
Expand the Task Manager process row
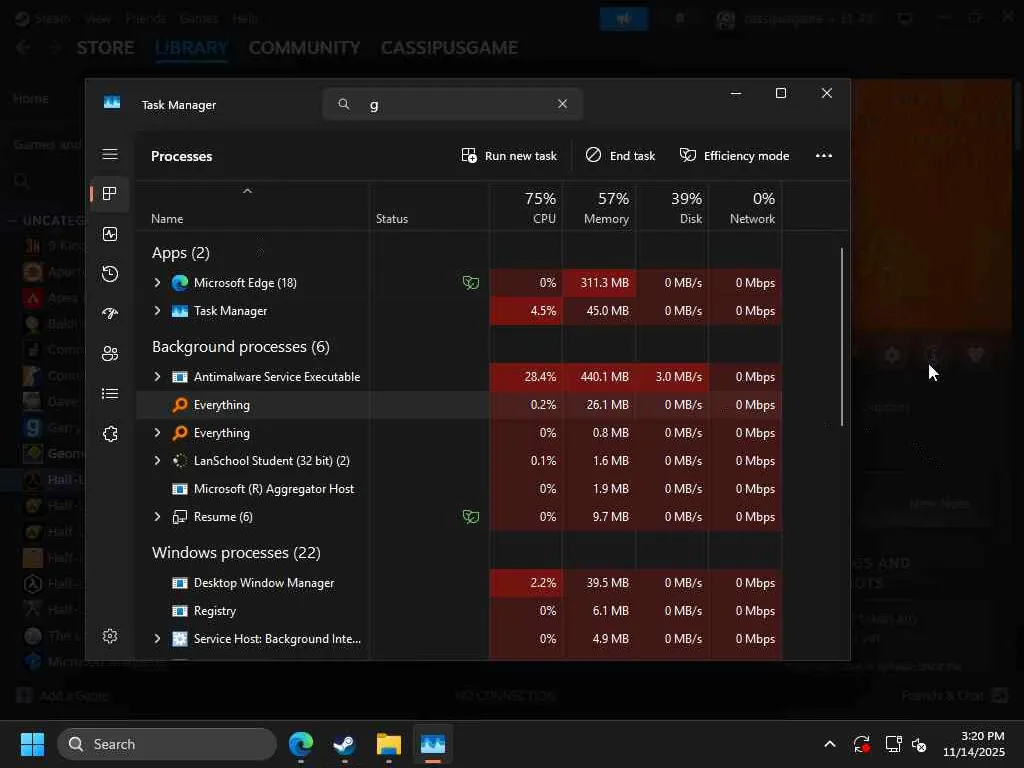pos(157,311)
